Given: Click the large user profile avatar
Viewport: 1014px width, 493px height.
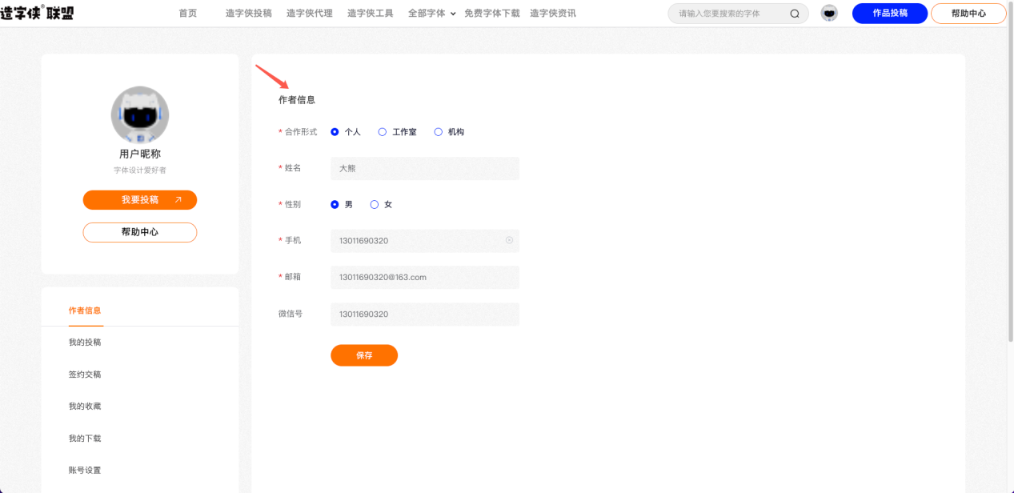Looking at the screenshot, I should [x=140, y=115].
